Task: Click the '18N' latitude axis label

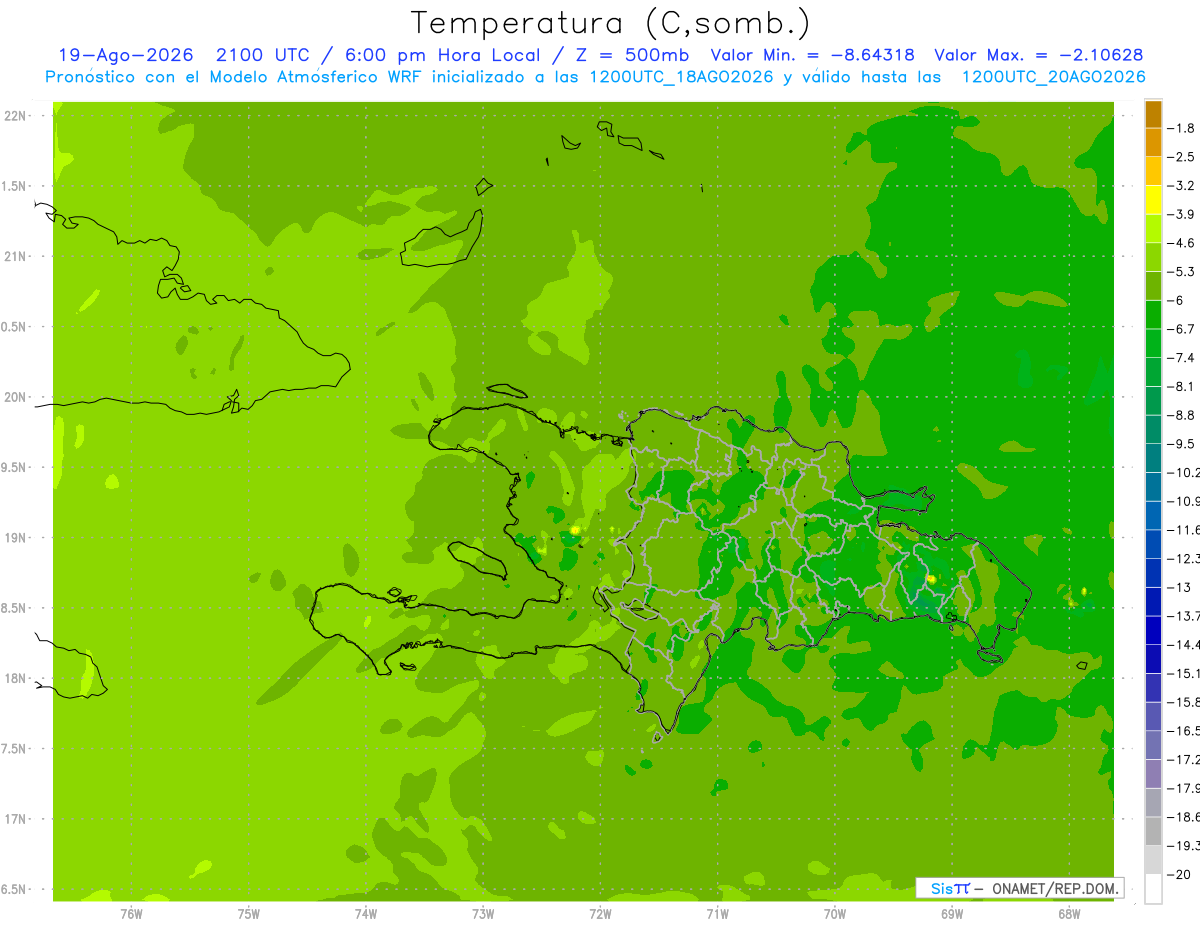Action: 14,679
